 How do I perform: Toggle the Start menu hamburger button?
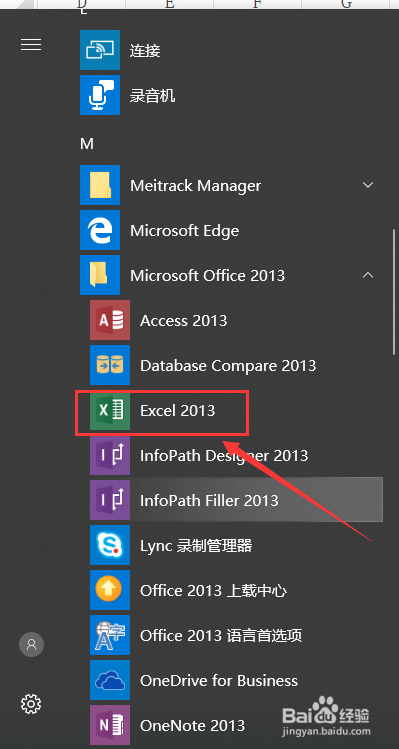31,45
